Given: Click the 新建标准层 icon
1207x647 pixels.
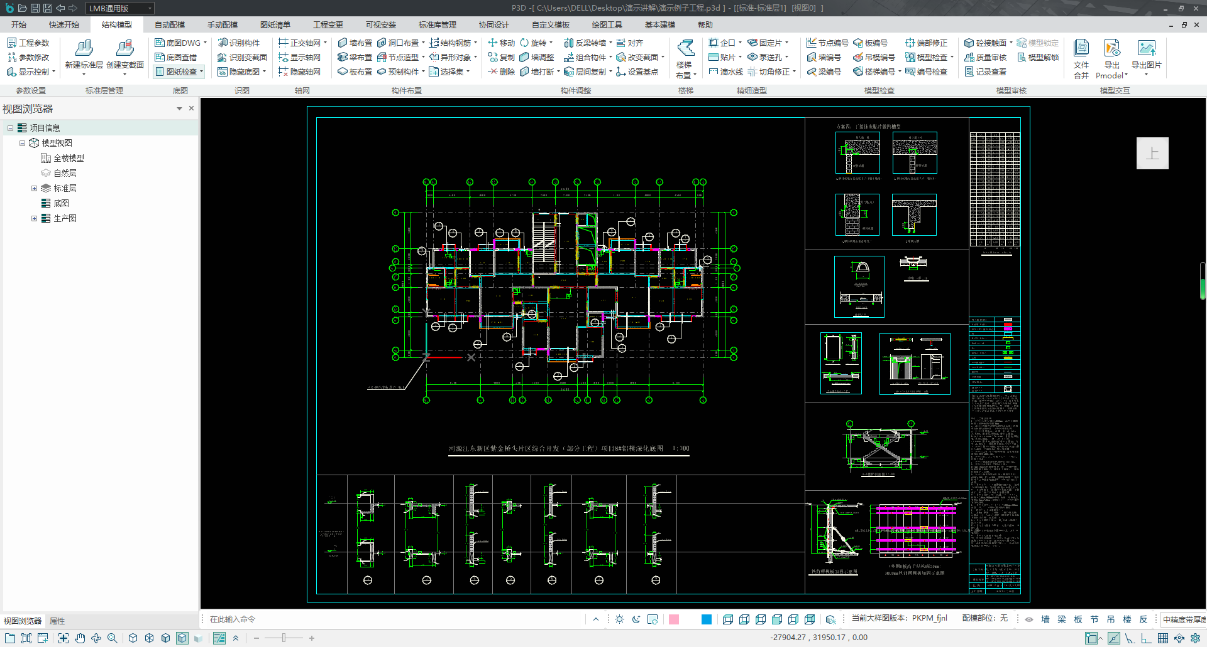Looking at the screenshot, I should pyautogui.click(x=83, y=50).
